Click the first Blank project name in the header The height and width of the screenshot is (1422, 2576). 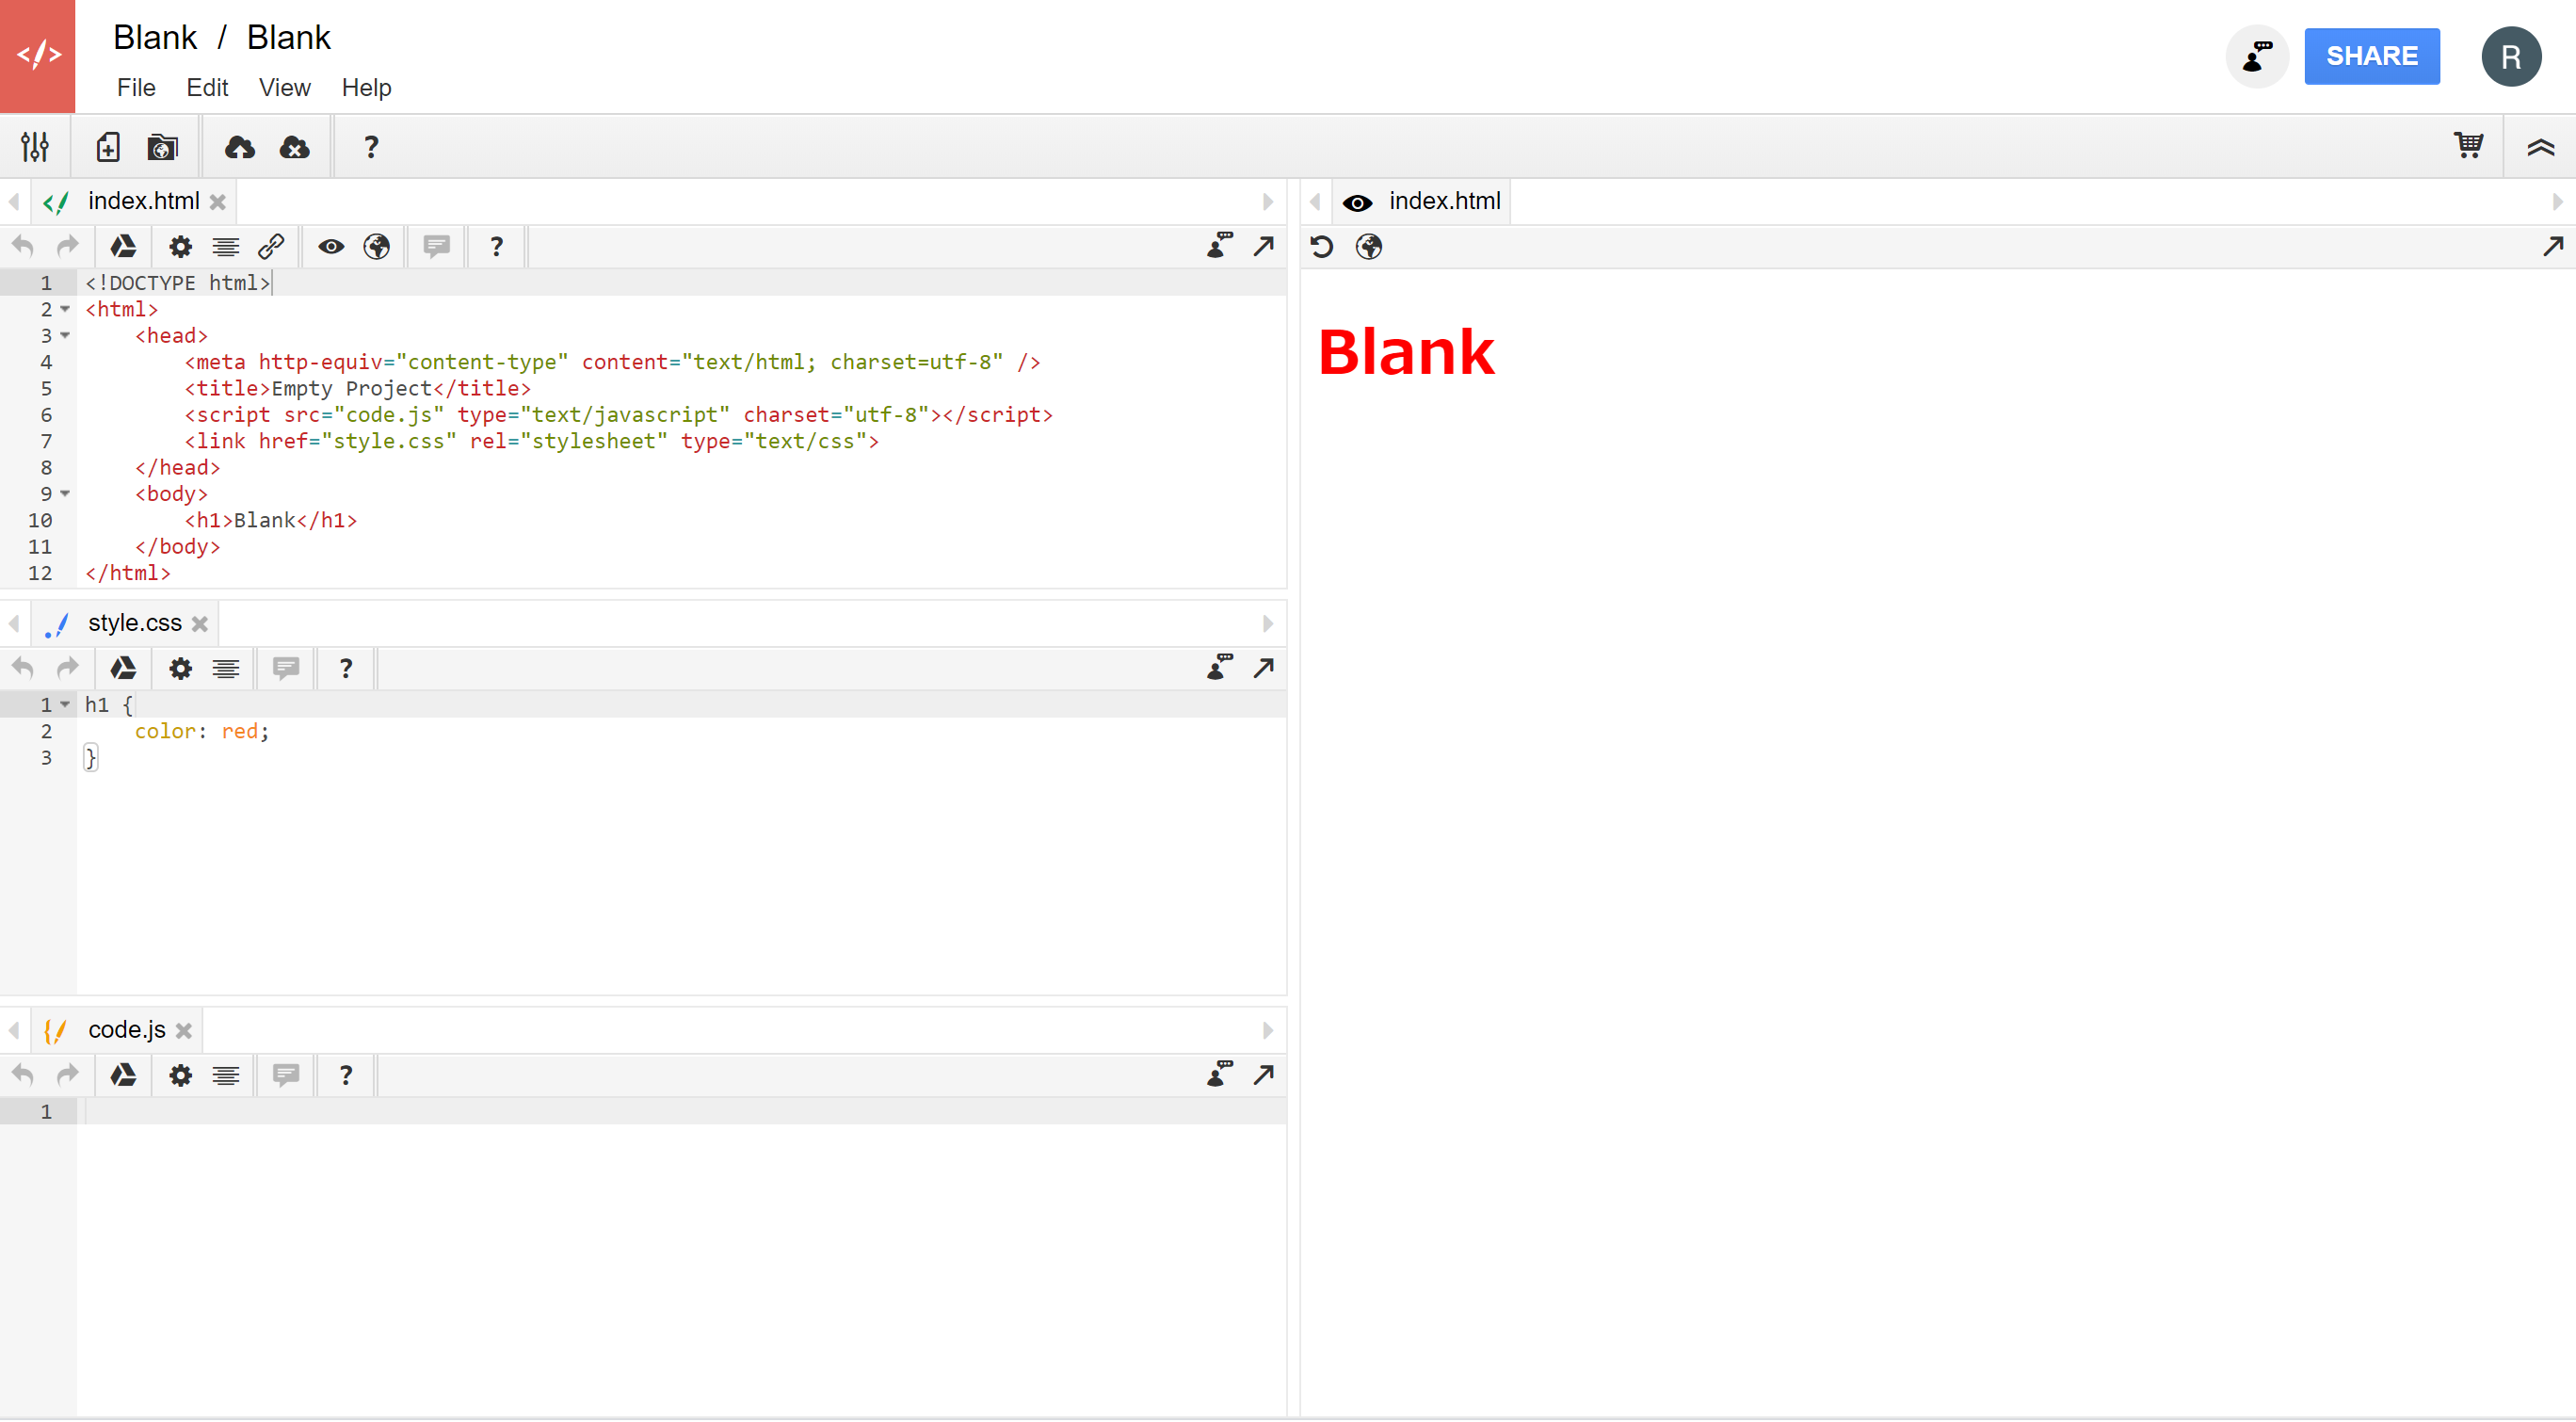click(155, 37)
